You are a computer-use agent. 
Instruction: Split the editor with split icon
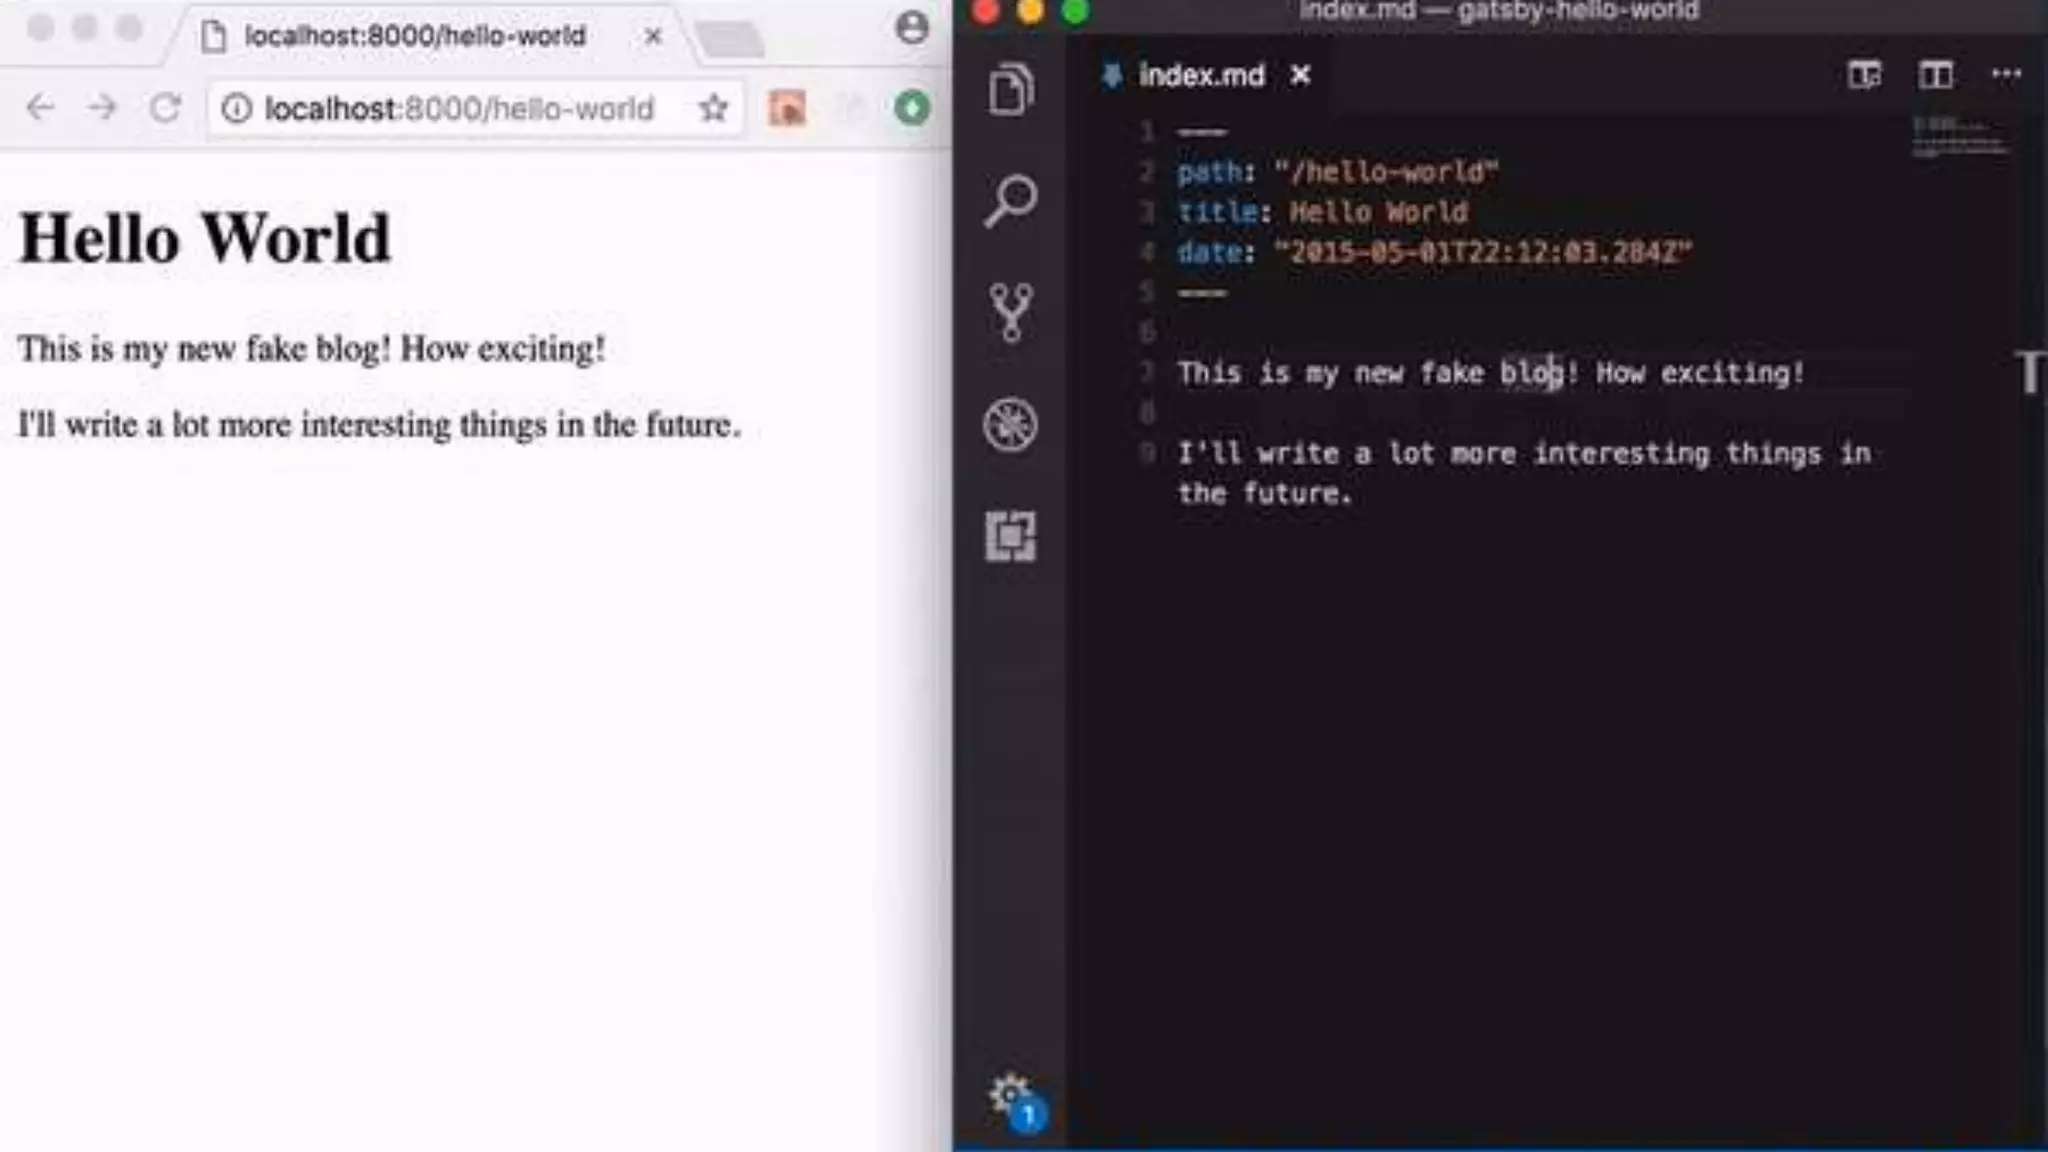coord(1935,75)
